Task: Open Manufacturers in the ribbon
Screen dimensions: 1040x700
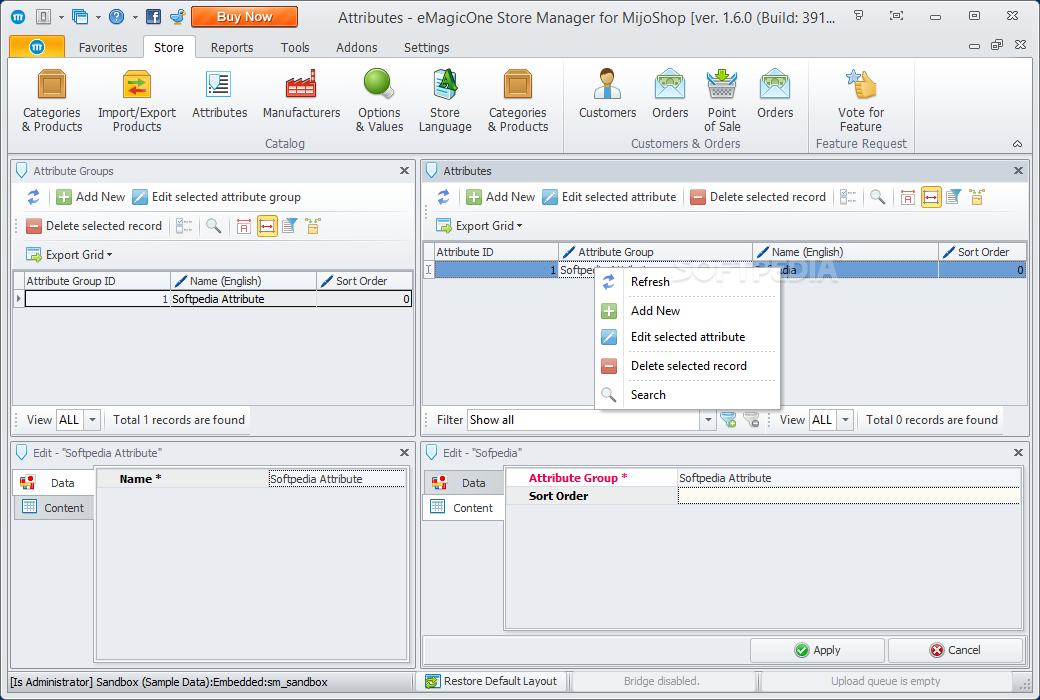Action: (301, 94)
